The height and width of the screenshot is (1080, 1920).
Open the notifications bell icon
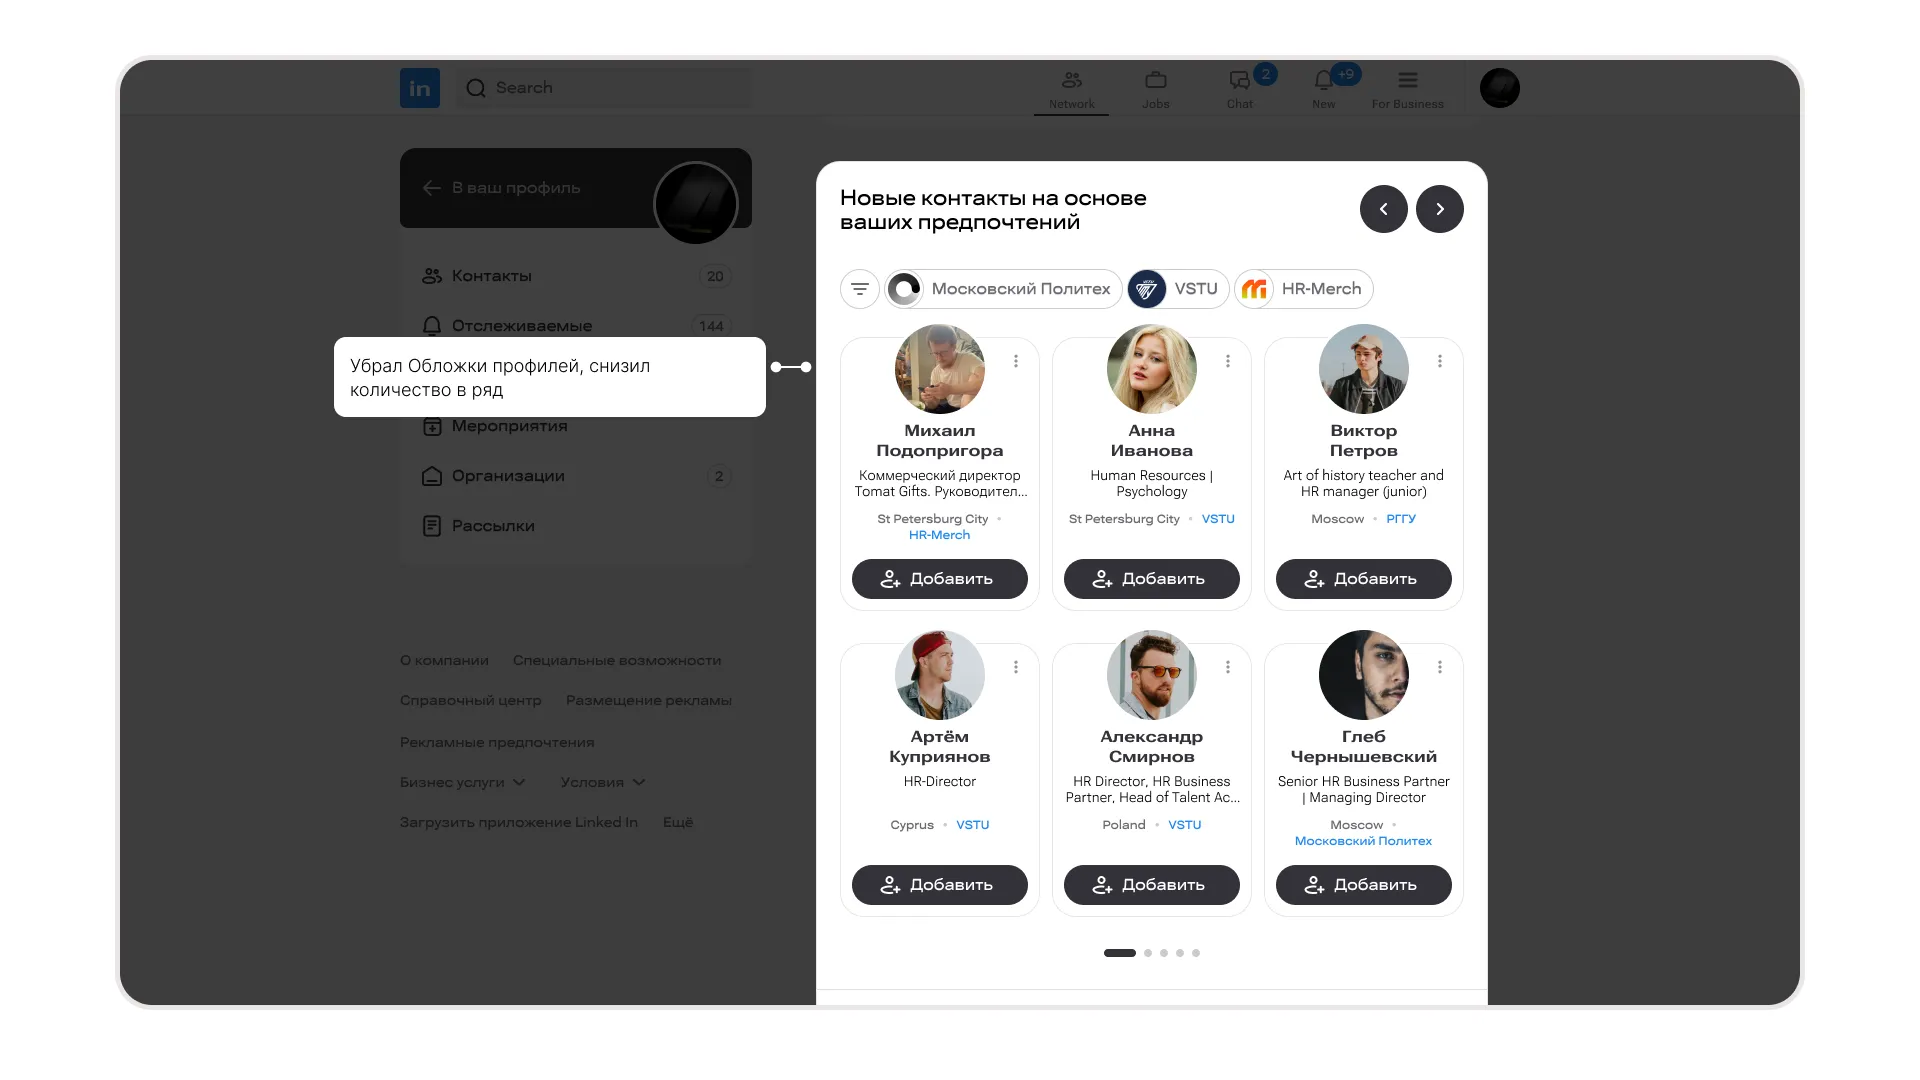click(x=1323, y=81)
